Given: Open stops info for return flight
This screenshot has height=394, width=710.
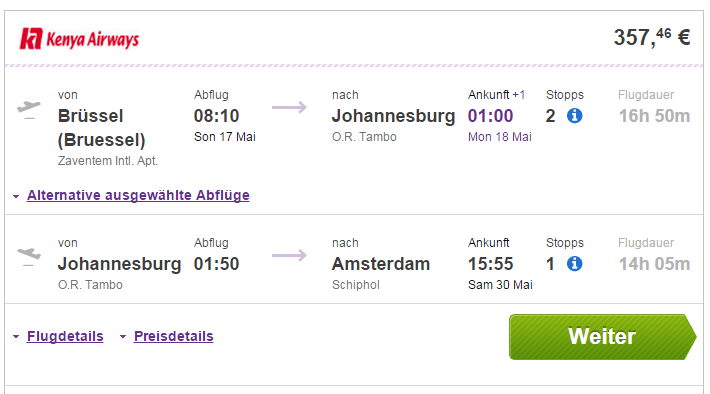Looking at the screenshot, I should (575, 264).
